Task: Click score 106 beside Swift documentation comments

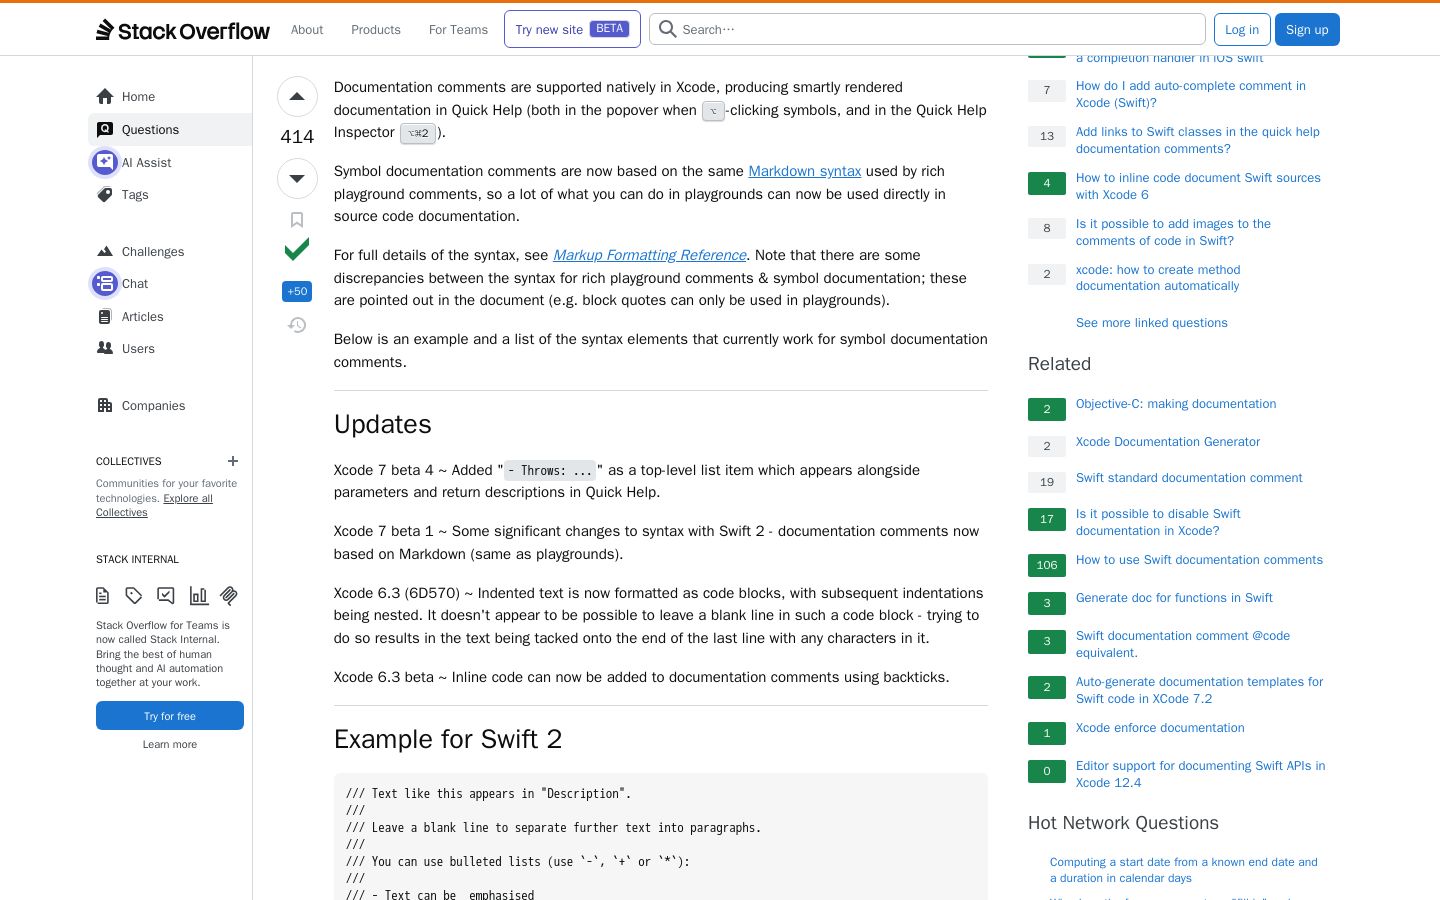Action: 1047,565
